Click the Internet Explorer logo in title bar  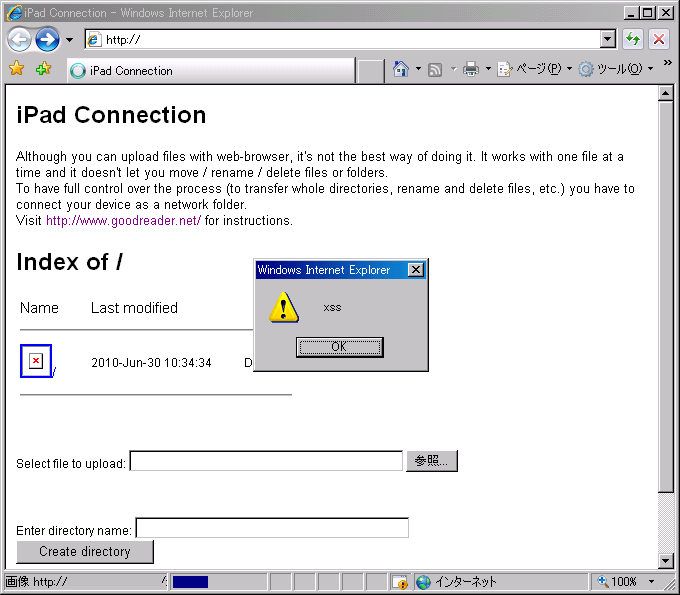pyautogui.click(x=14, y=13)
